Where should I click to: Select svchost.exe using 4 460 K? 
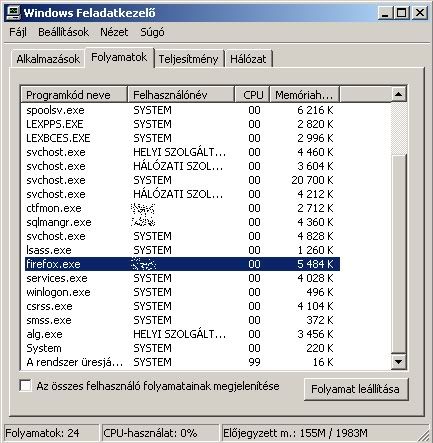pyautogui.click(x=182, y=152)
